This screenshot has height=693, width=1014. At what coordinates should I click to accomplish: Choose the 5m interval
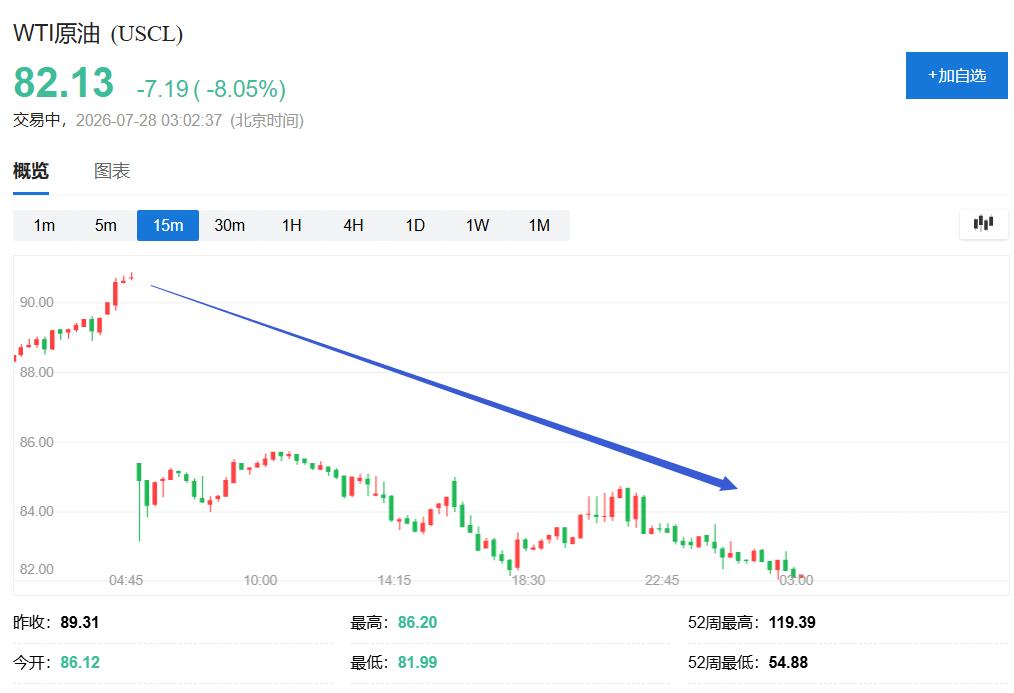pos(106,225)
